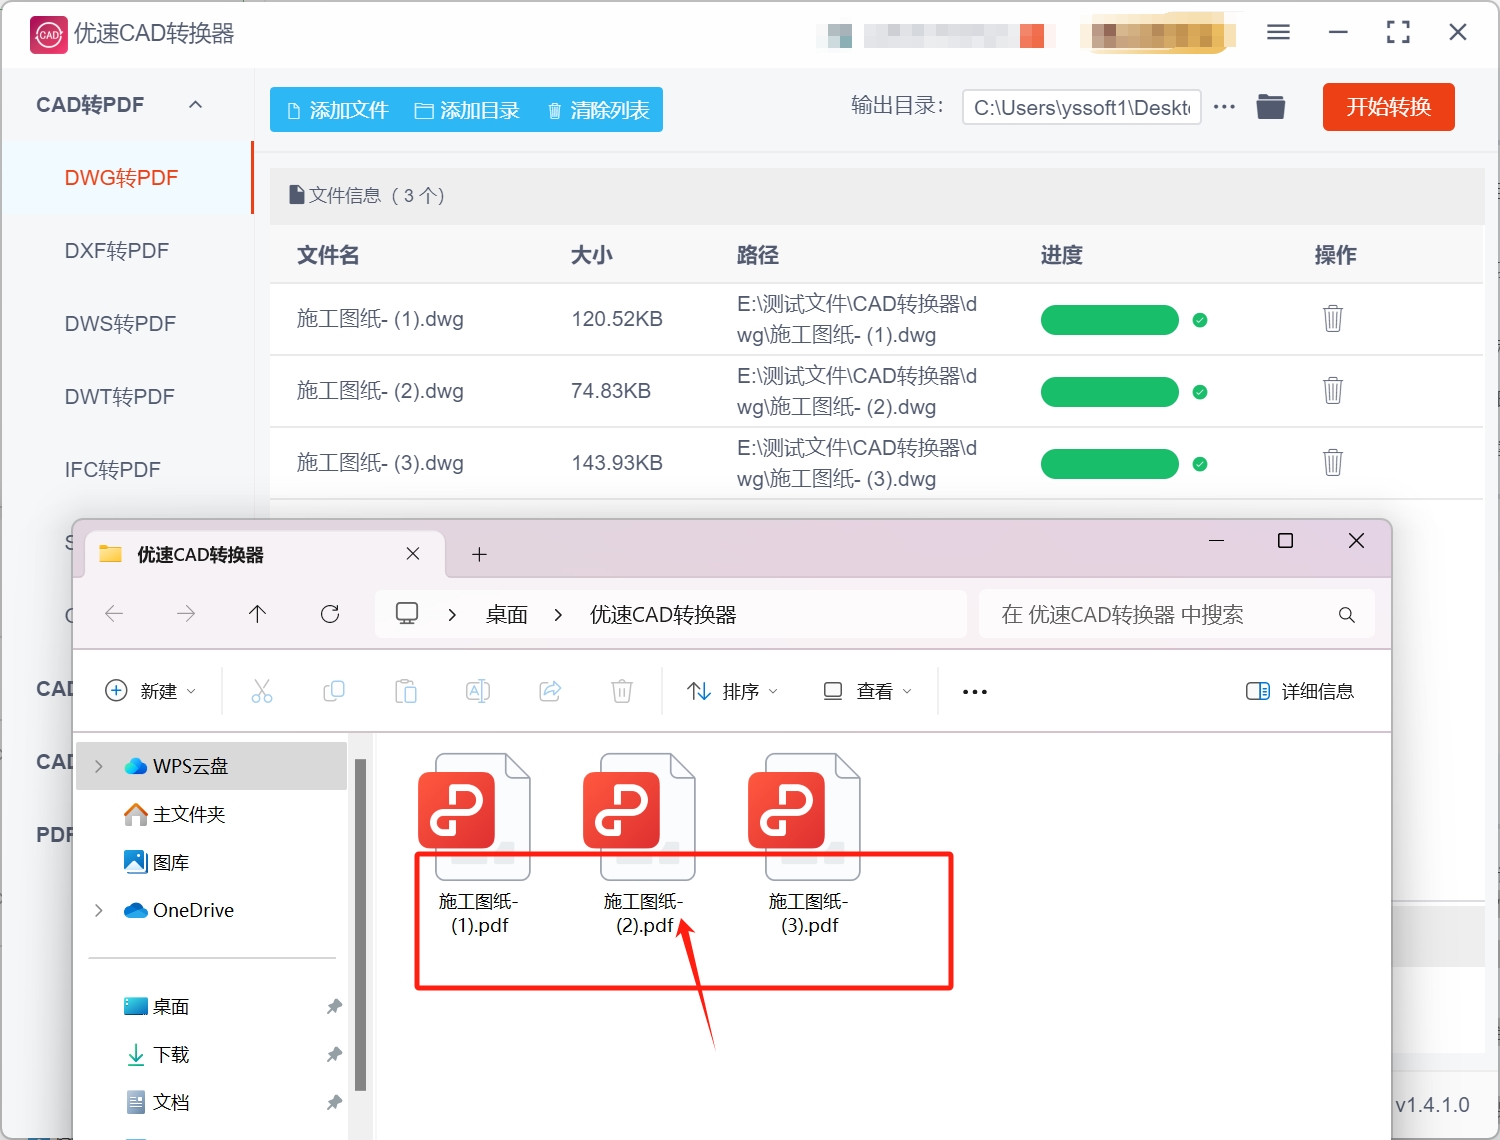Select DWS转PDF in the sidebar
The image size is (1500, 1140).
click(x=120, y=324)
